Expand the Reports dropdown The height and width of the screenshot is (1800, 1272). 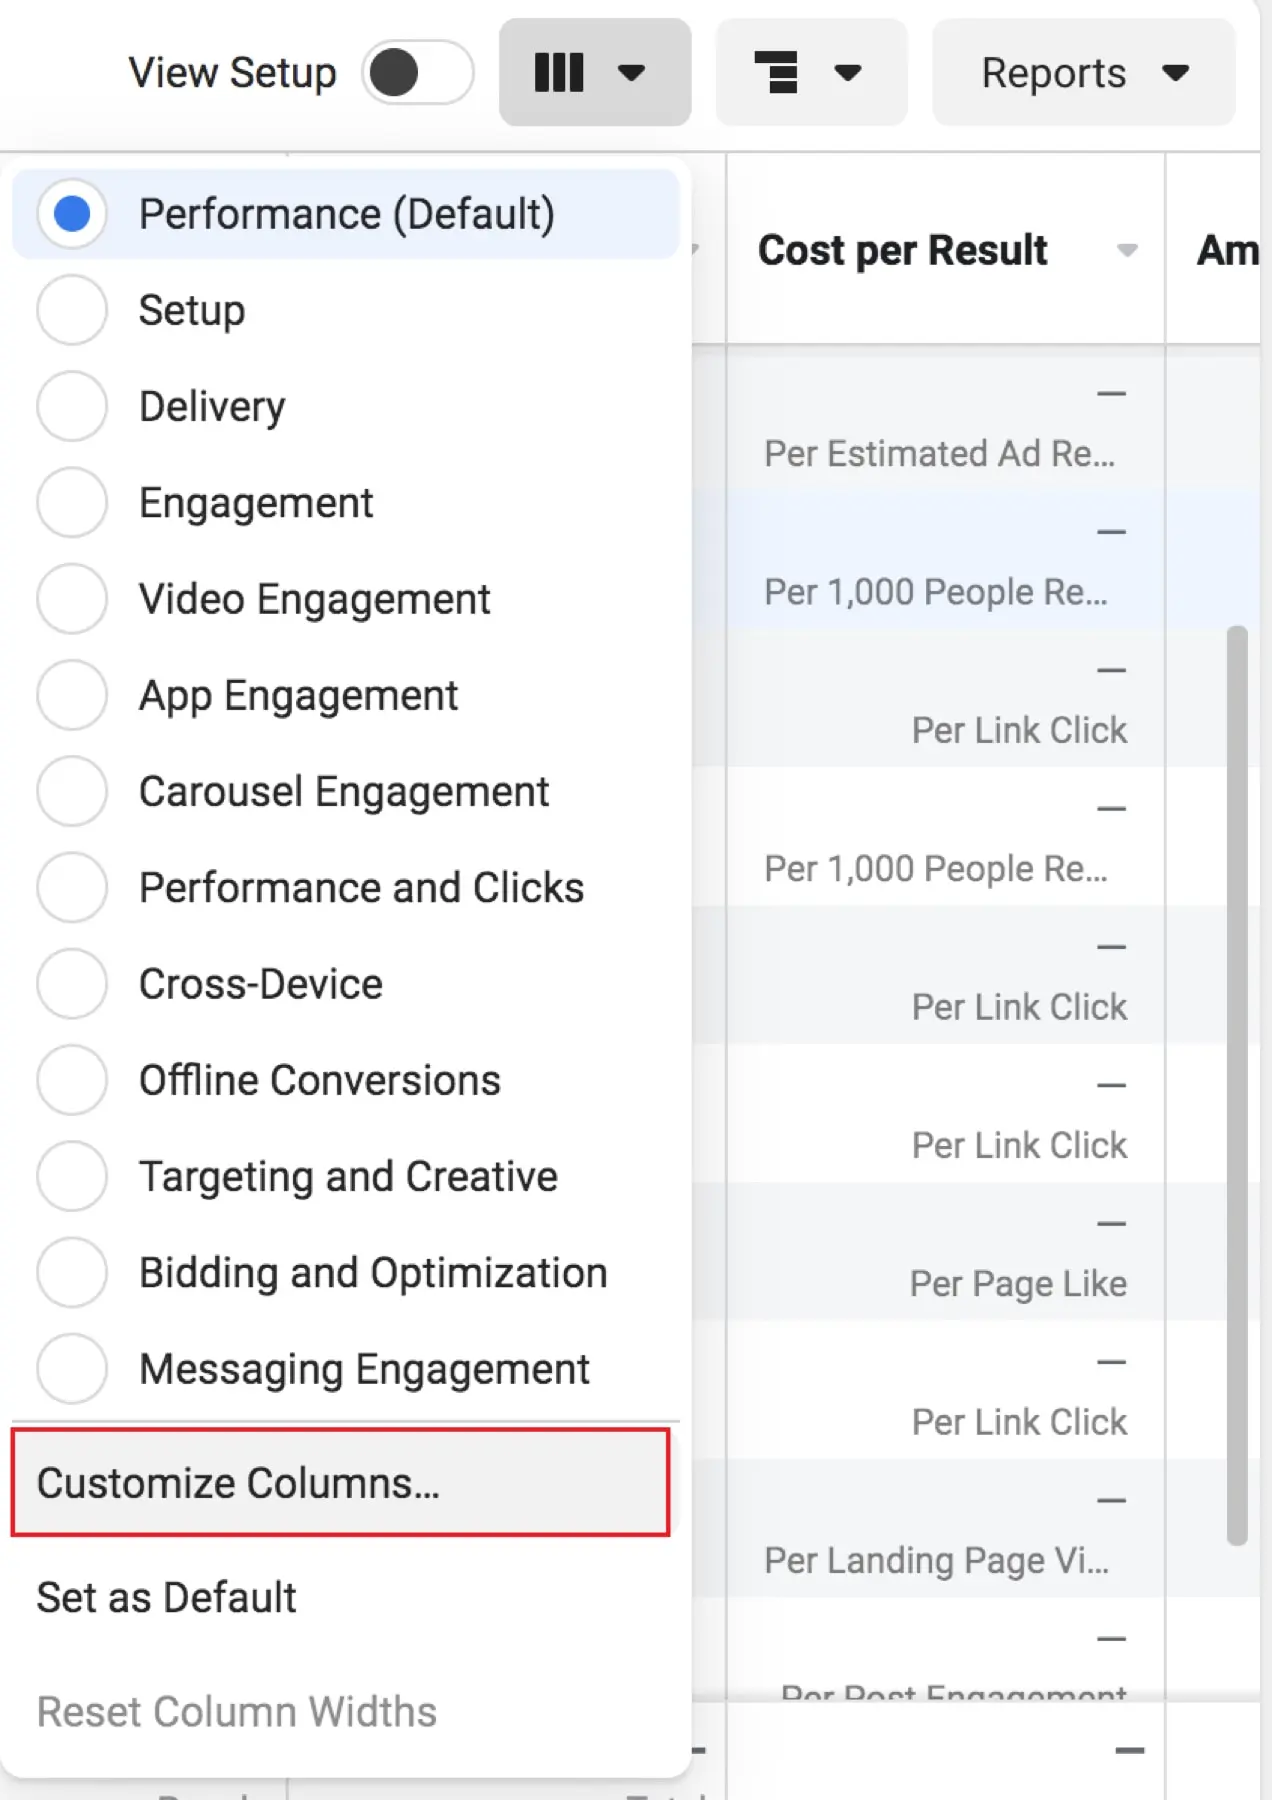(x=1083, y=72)
